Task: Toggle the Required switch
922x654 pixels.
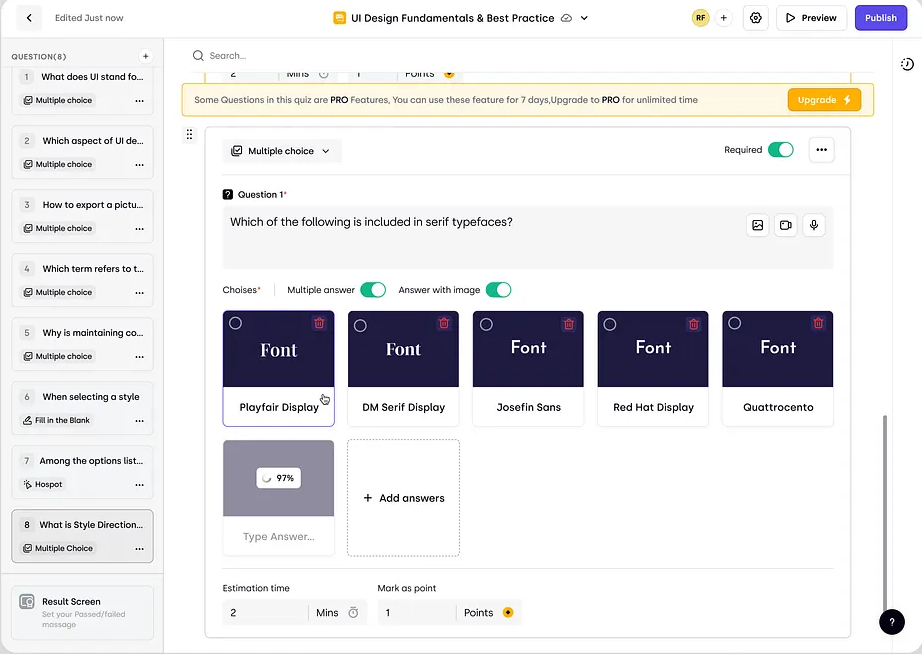Action: pyautogui.click(x=780, y=150)
